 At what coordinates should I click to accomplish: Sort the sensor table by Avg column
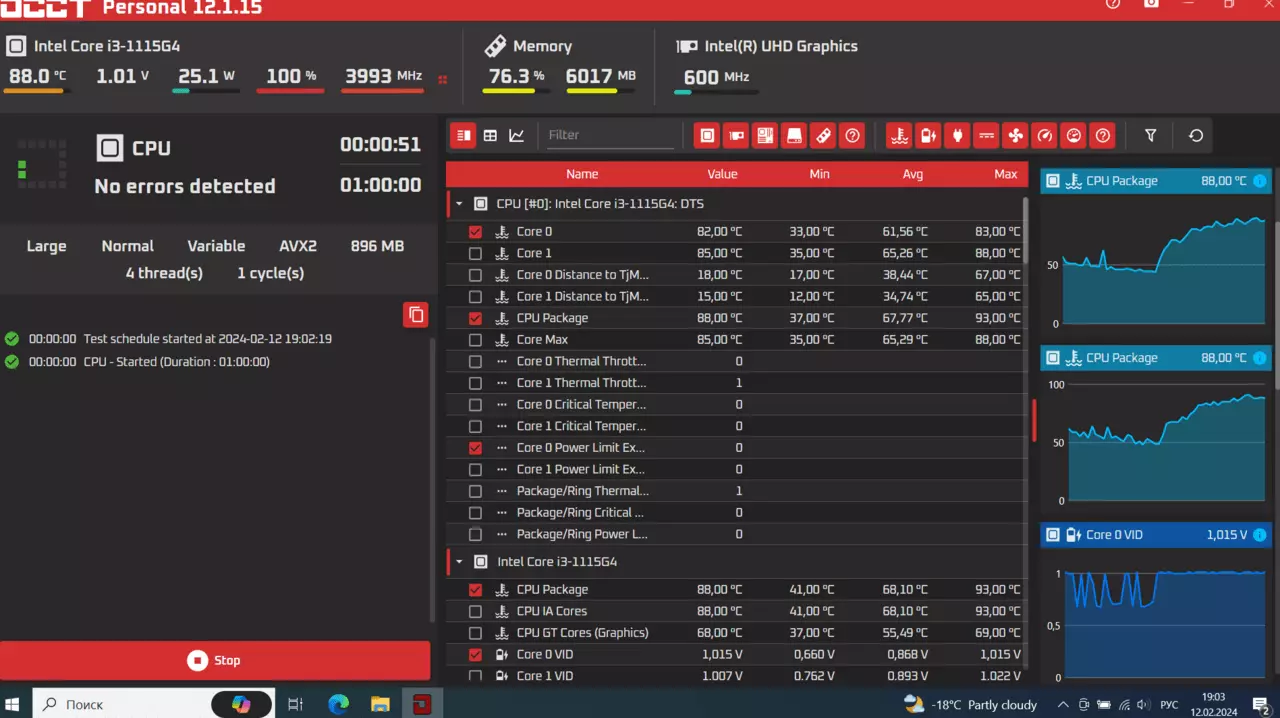click(x=912, y=174)
